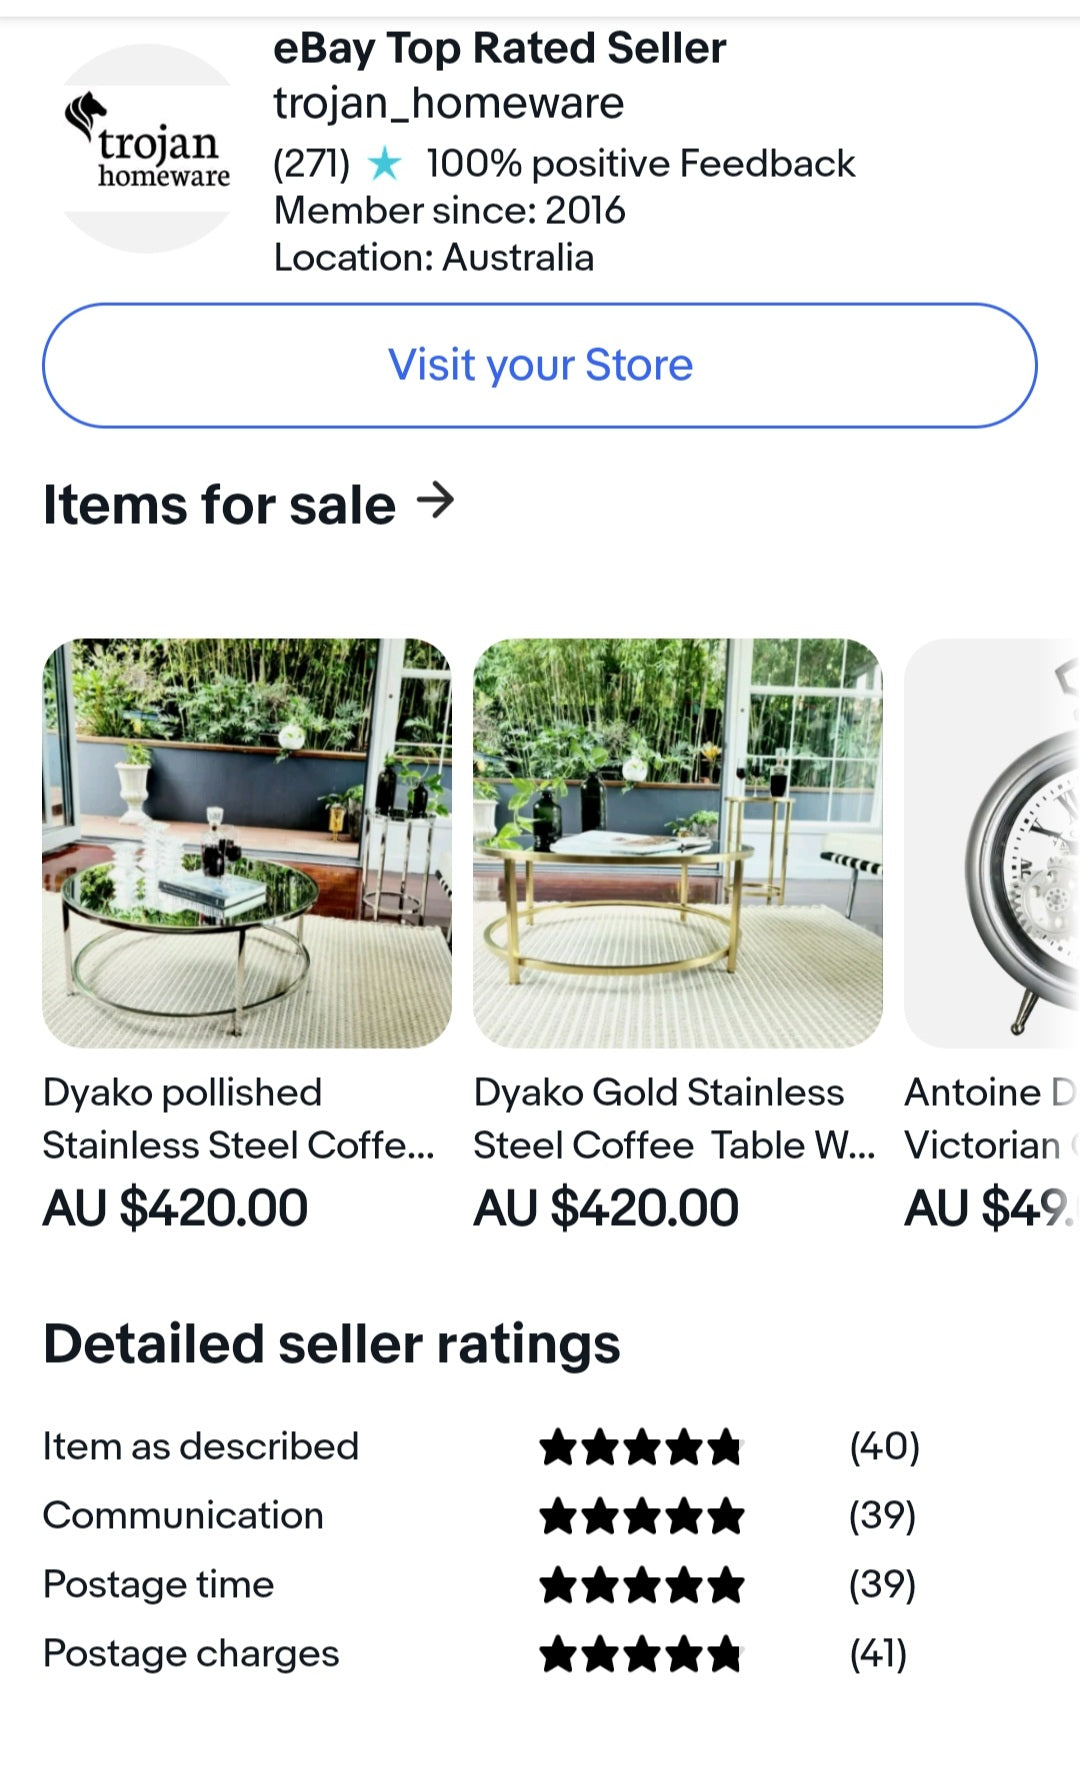Open the trojan_homeware seller name link
The height and width of the screenshot is (1768, 1080).
(449, 103)
